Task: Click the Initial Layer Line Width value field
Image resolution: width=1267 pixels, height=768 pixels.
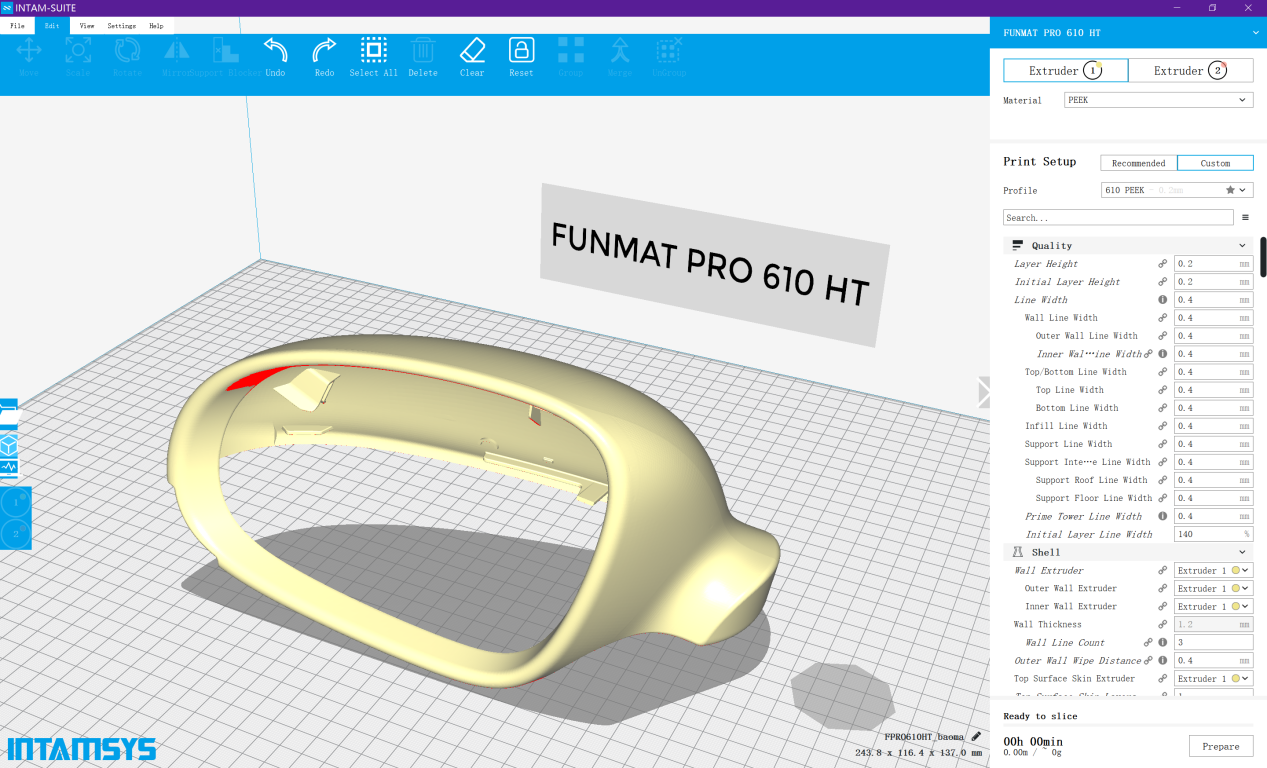Action: click(1213, 534)
